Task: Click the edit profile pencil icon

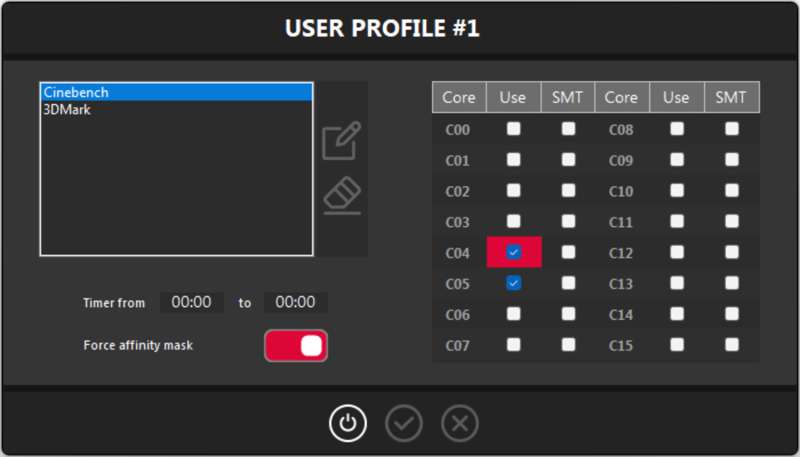Action: point(341,141)
